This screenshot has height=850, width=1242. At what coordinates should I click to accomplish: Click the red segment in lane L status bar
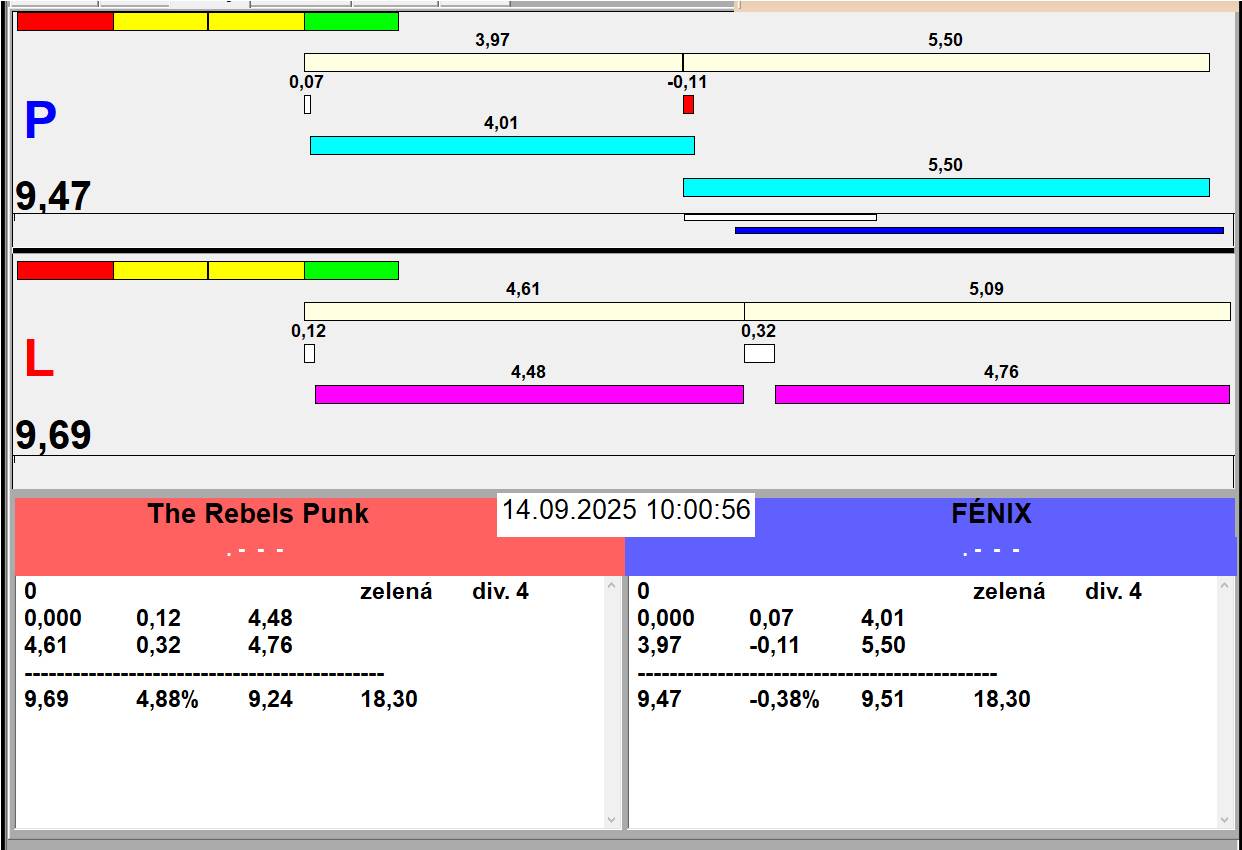[65, 270]
